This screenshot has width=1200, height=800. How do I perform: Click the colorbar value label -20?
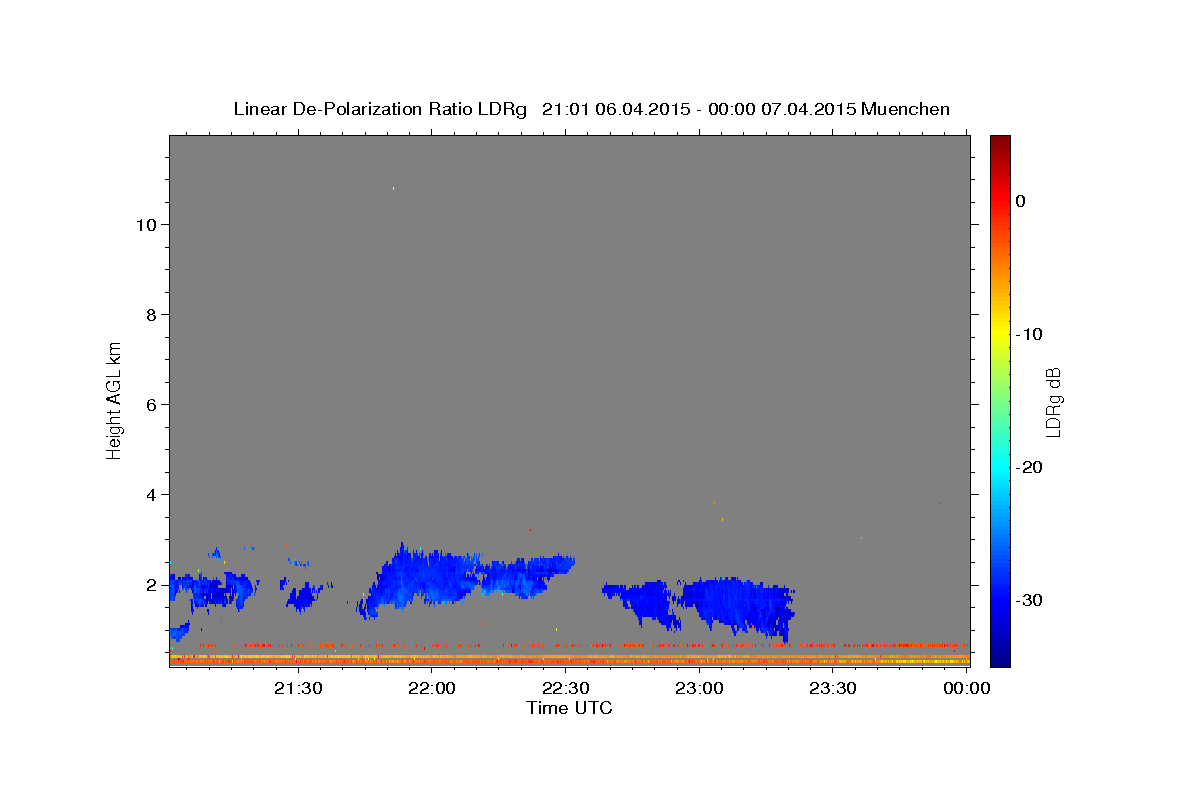(1029, 467)
